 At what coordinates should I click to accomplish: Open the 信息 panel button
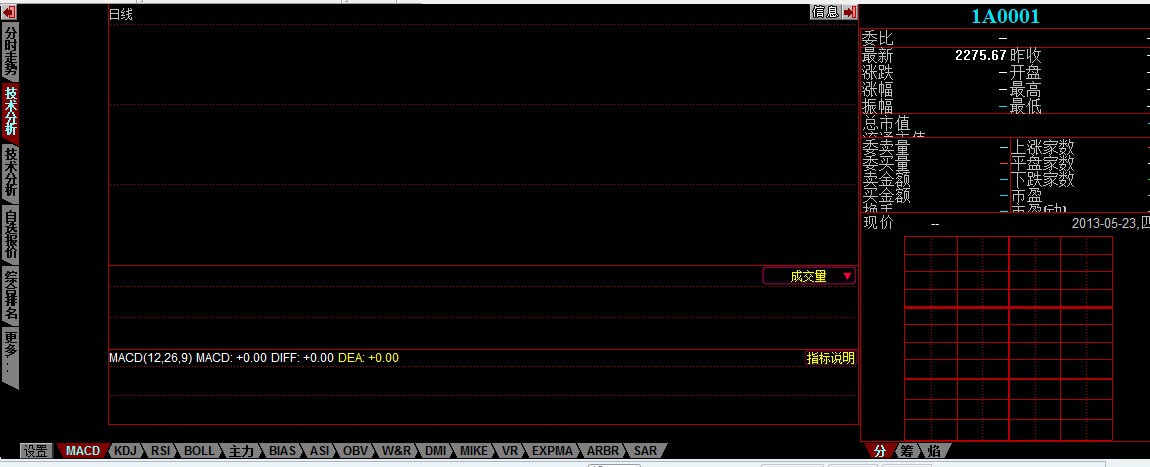(825, 12)
